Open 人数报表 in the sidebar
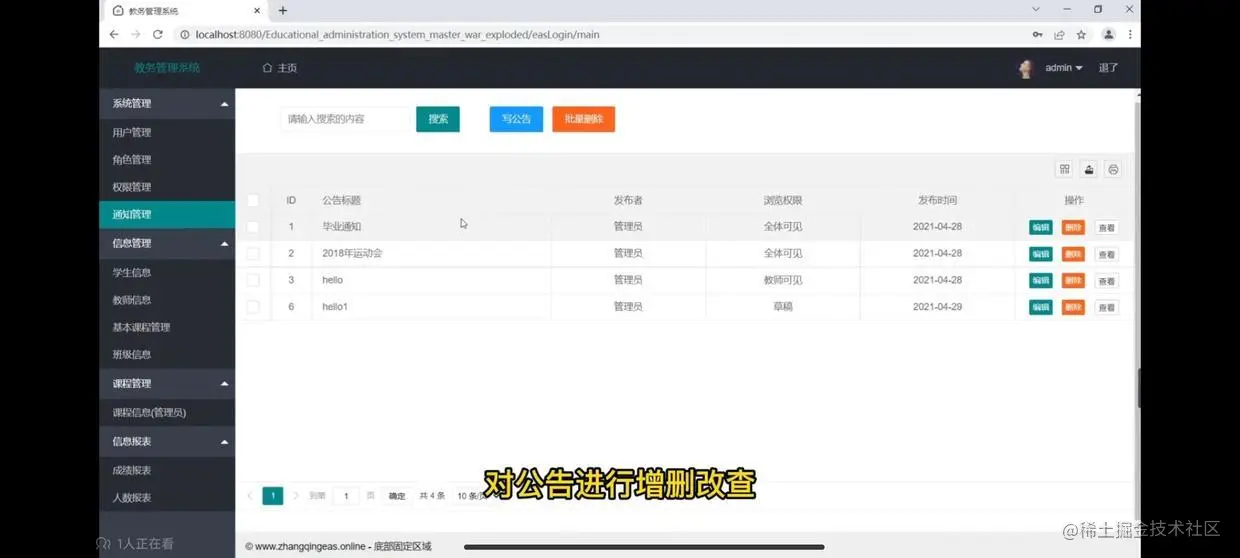Viewport: 1240px width, 558px height. point(167,497)
